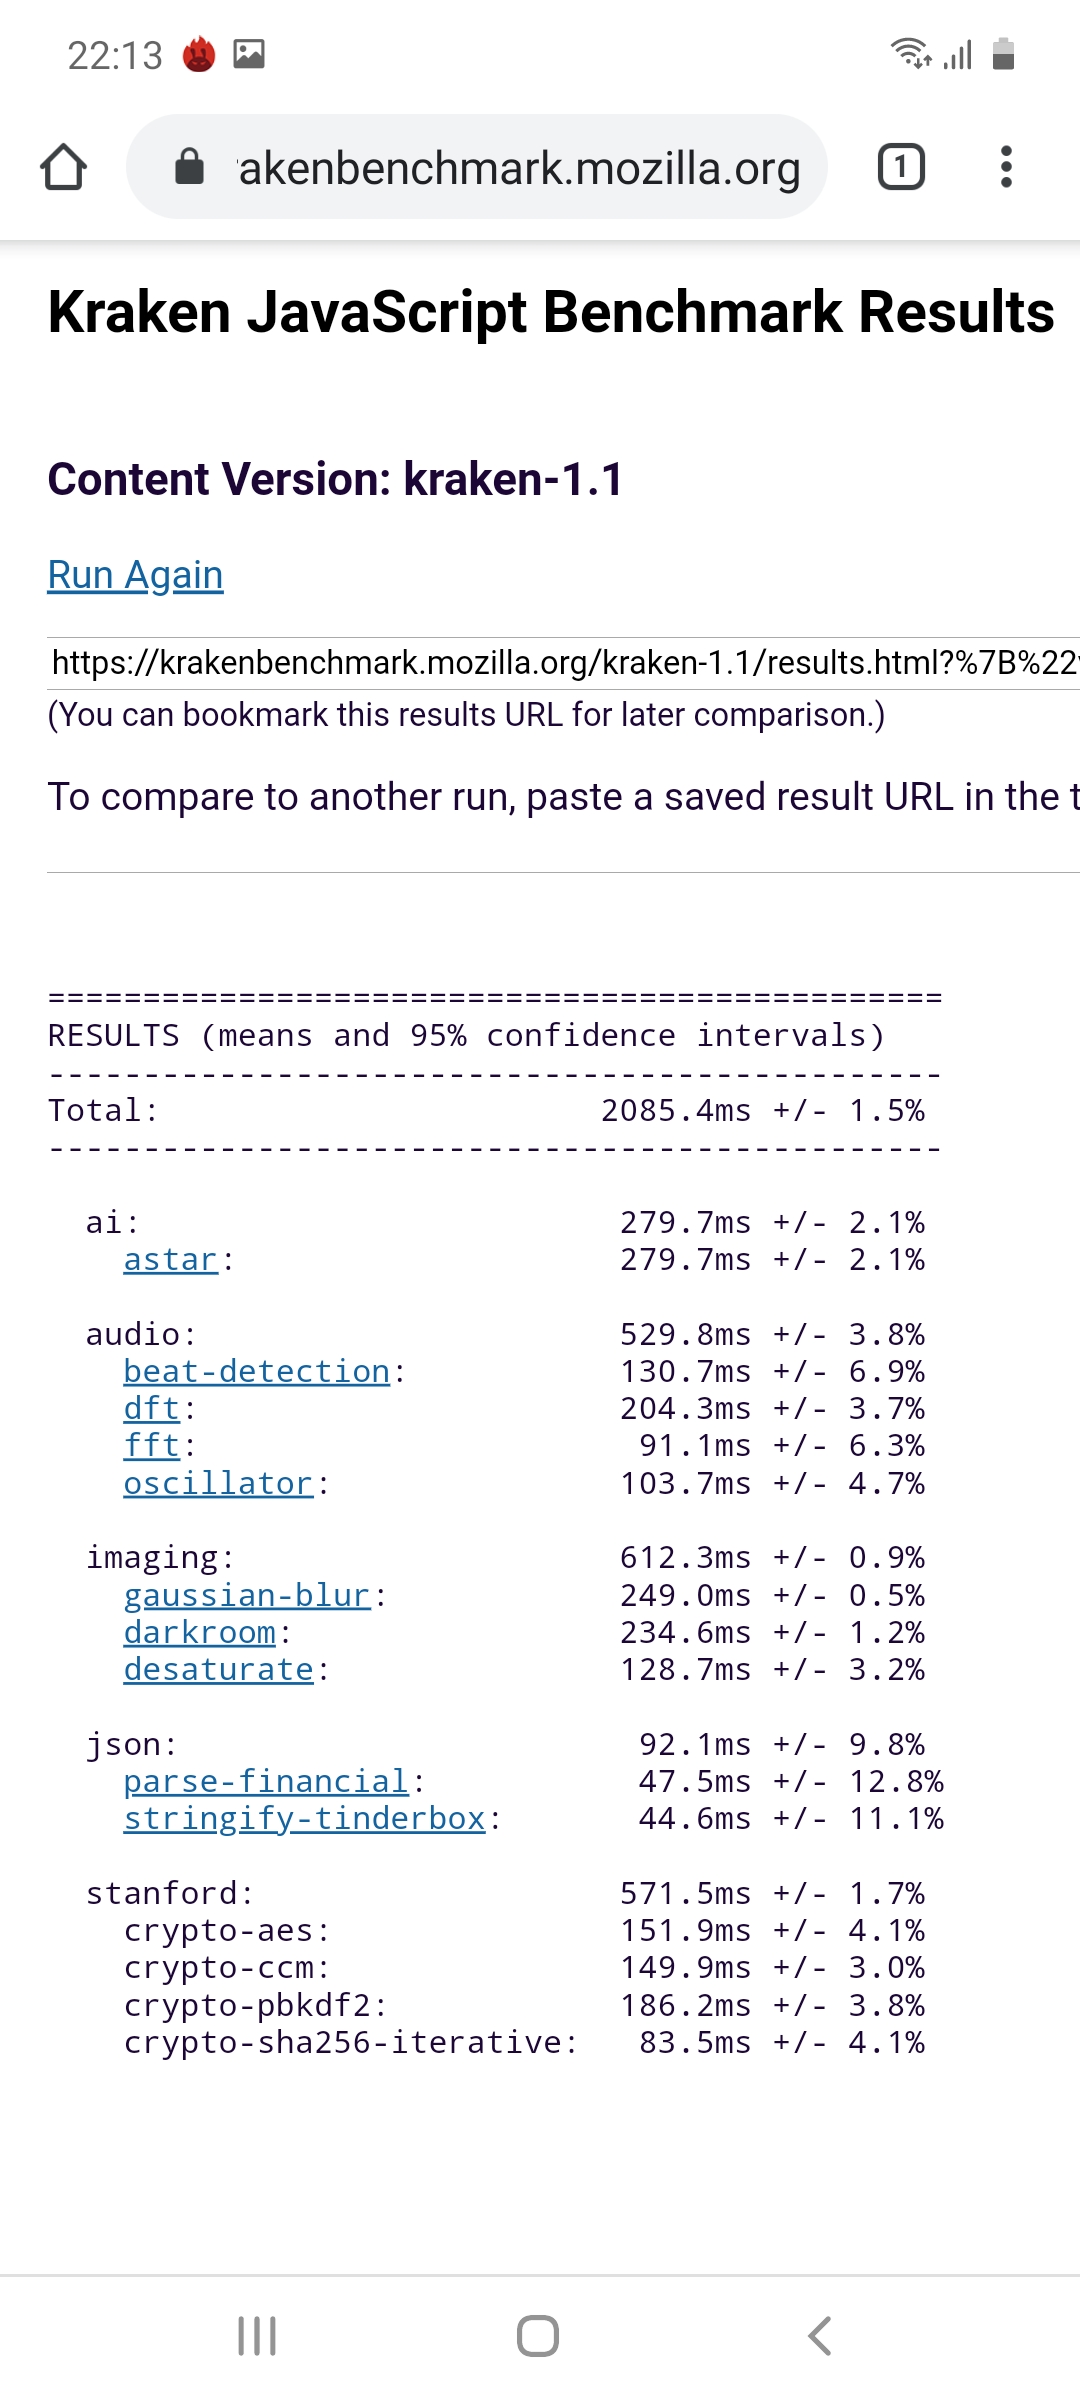Click the fft benchmark link
Image resolution: width=1080 pixels, height=2400 pixels.
(151, 1446)
